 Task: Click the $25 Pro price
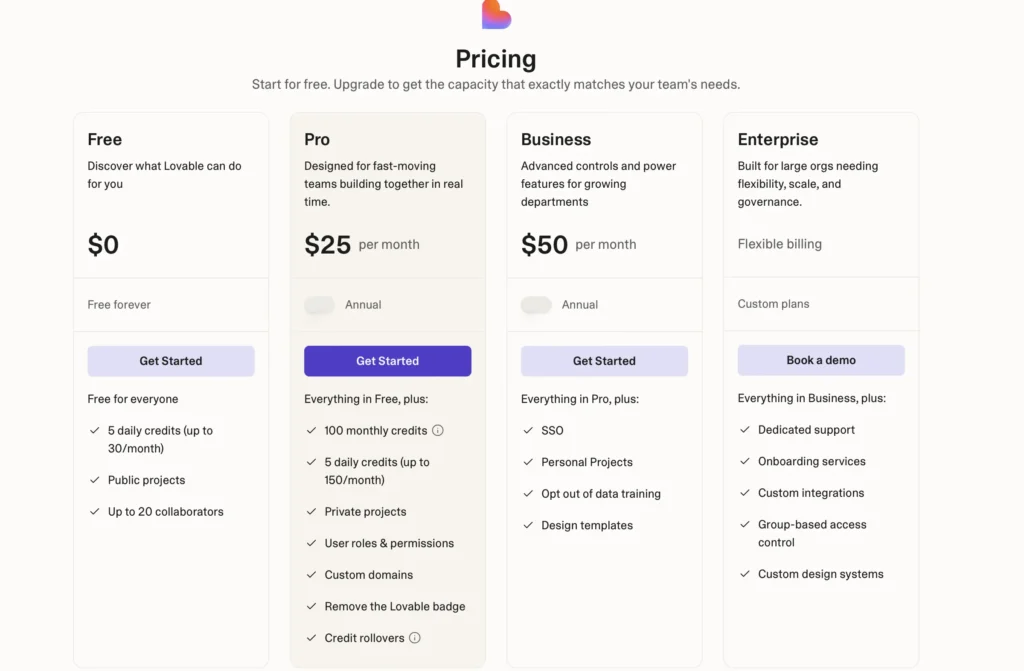coord(328,245)
